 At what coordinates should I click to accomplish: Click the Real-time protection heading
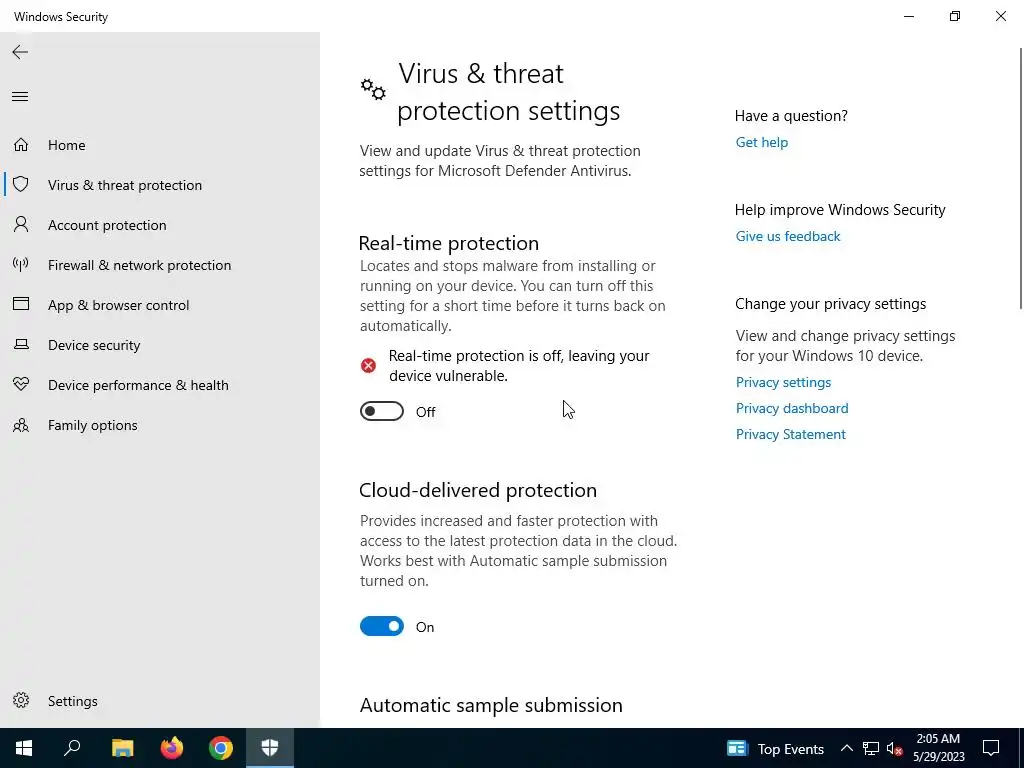pos(449,243)
